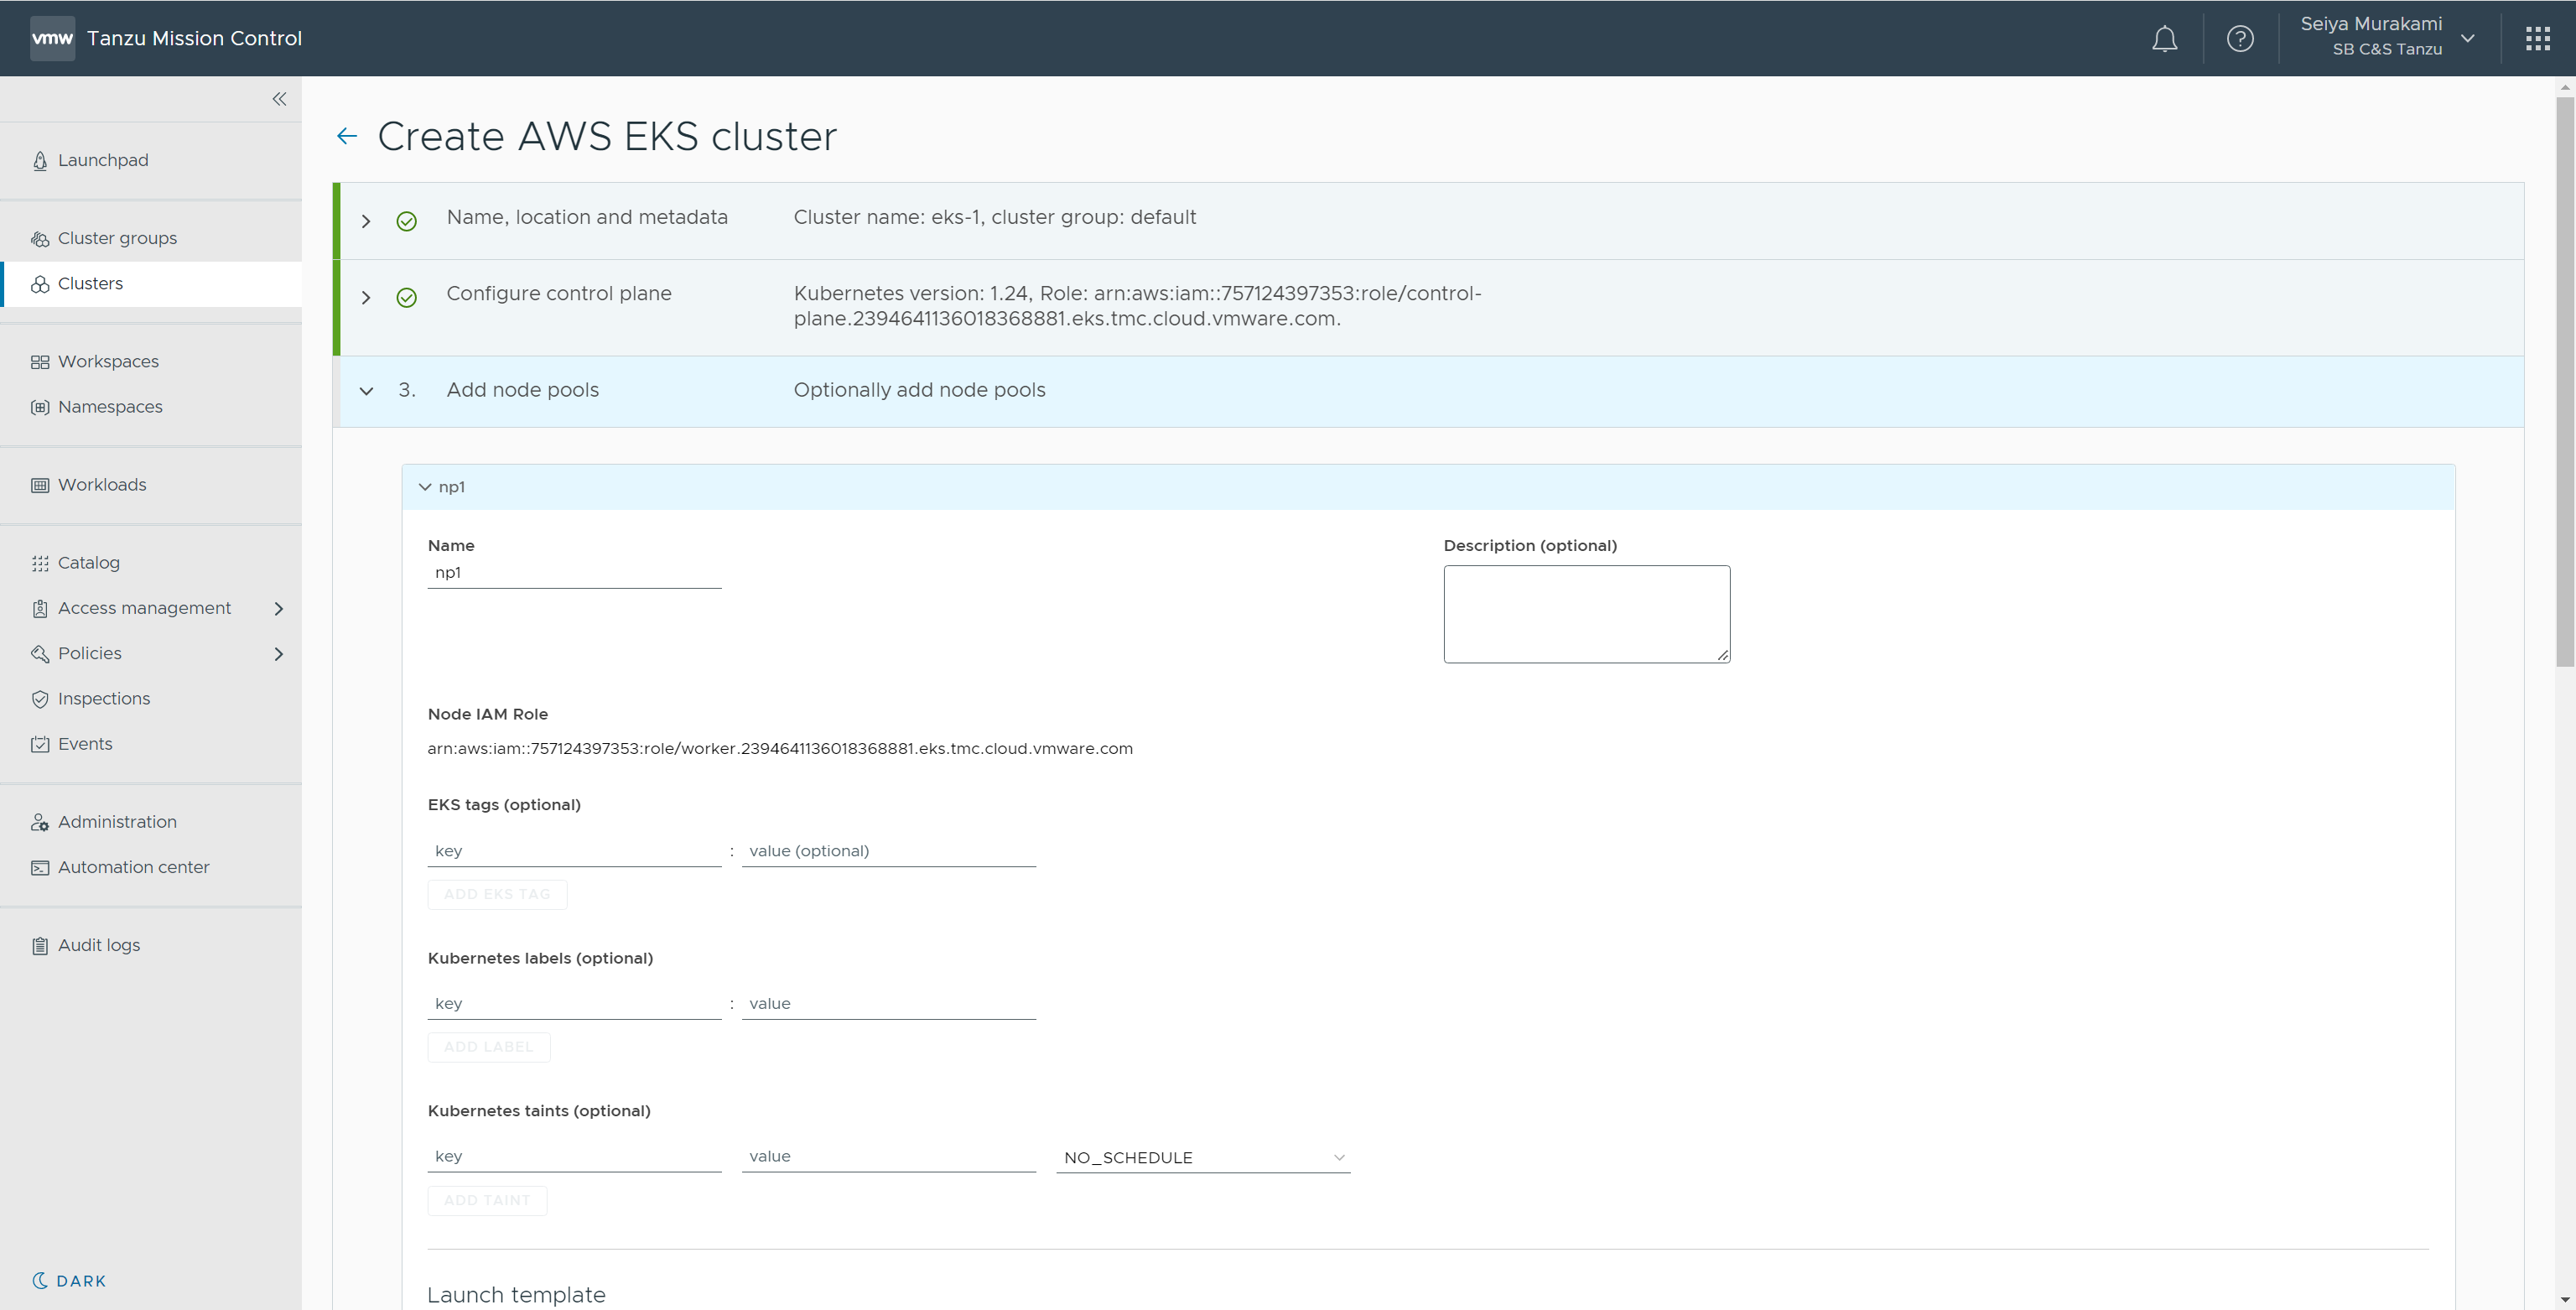Click the Launchpad rocket icon
Image resolution: width=2576 pixels, height=1310 pixels.
pyautogui.click(x=40, y=161)
